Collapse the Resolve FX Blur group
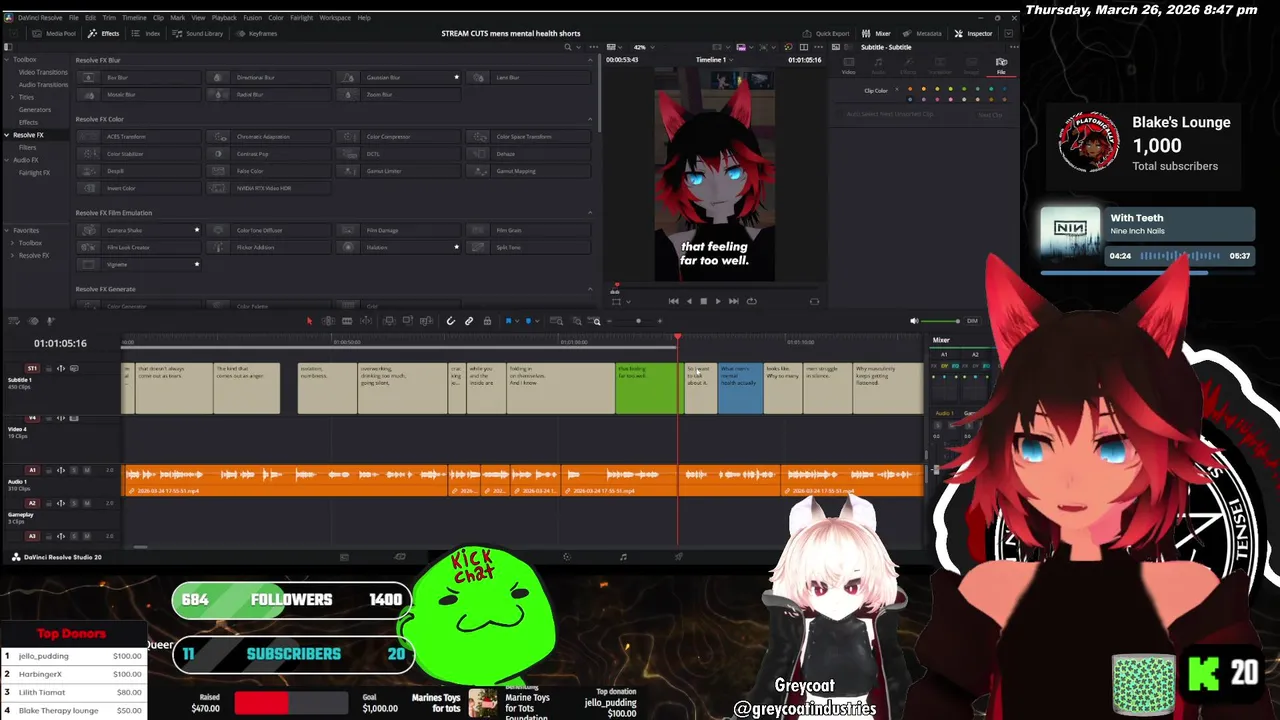The height and width of the screenshot is (720, 1280). pyautogui.click(x=589, y=60)
